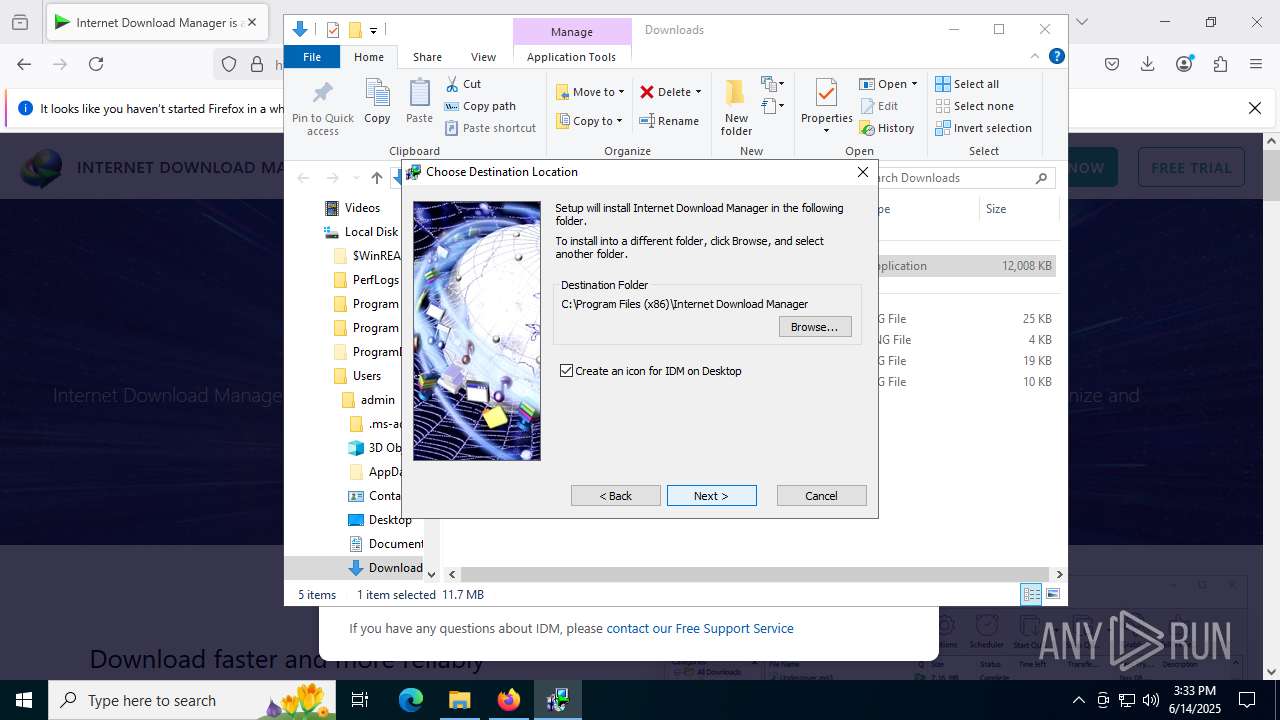Click the Copy icon in ribbon

377,102
